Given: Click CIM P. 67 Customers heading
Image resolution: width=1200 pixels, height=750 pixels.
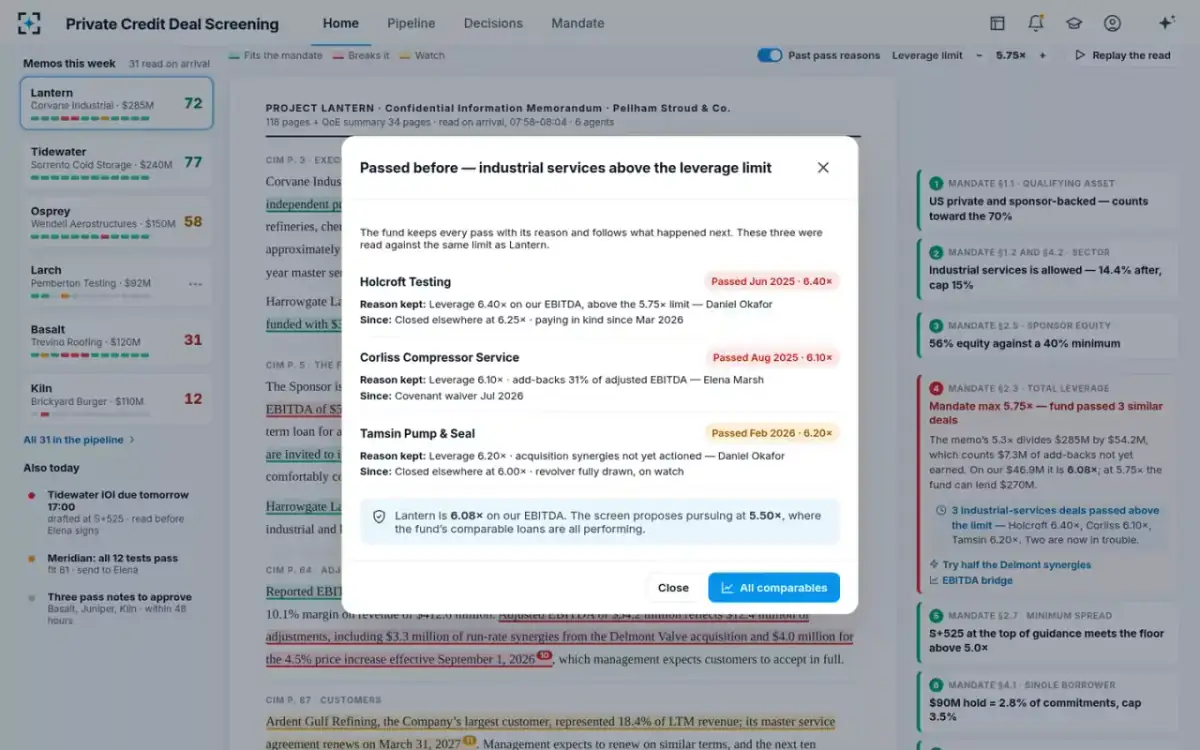Looking at the screenshot, I should click(325, 700).
